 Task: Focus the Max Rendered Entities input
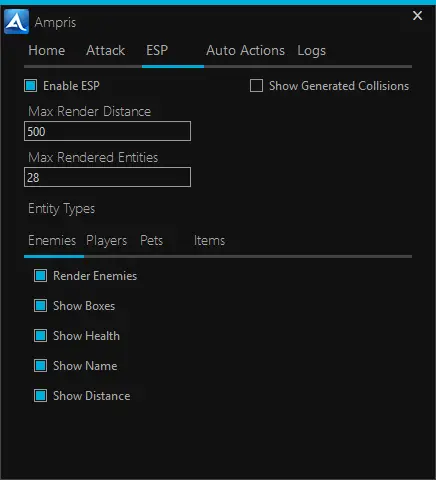tap(107, 177)
